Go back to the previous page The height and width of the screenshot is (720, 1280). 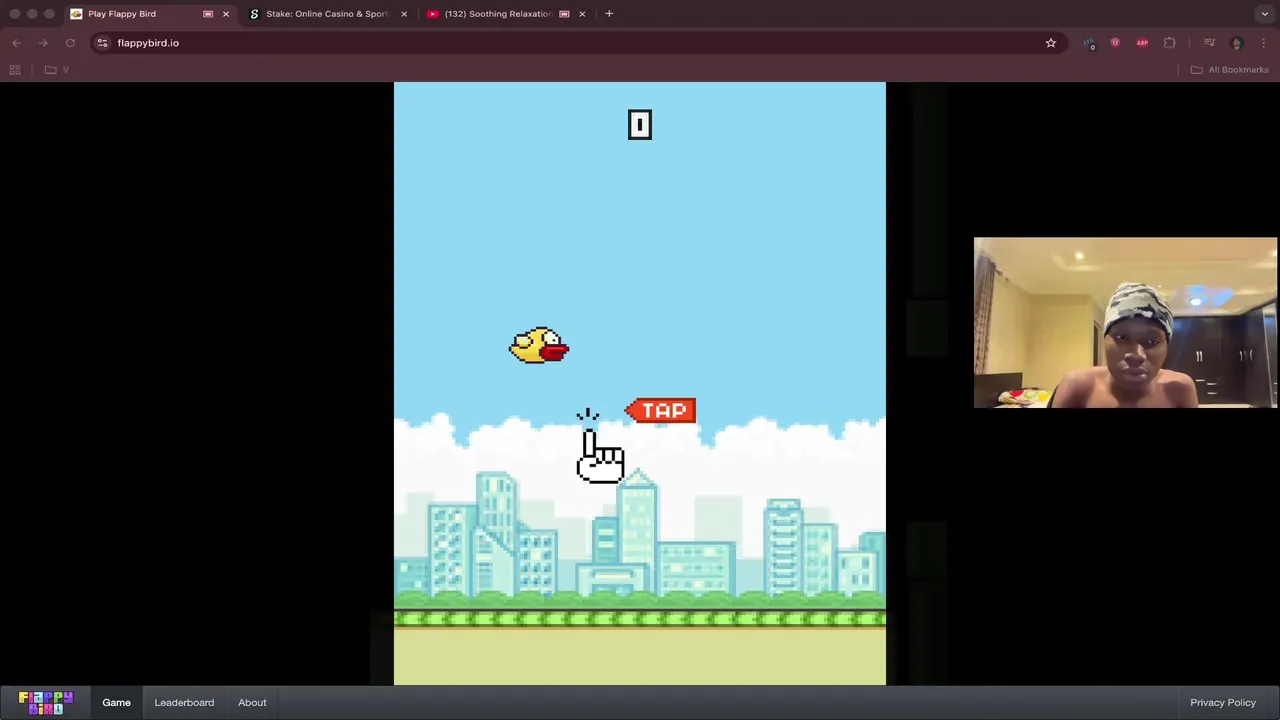pyautogui.click(x=16, y=43)
